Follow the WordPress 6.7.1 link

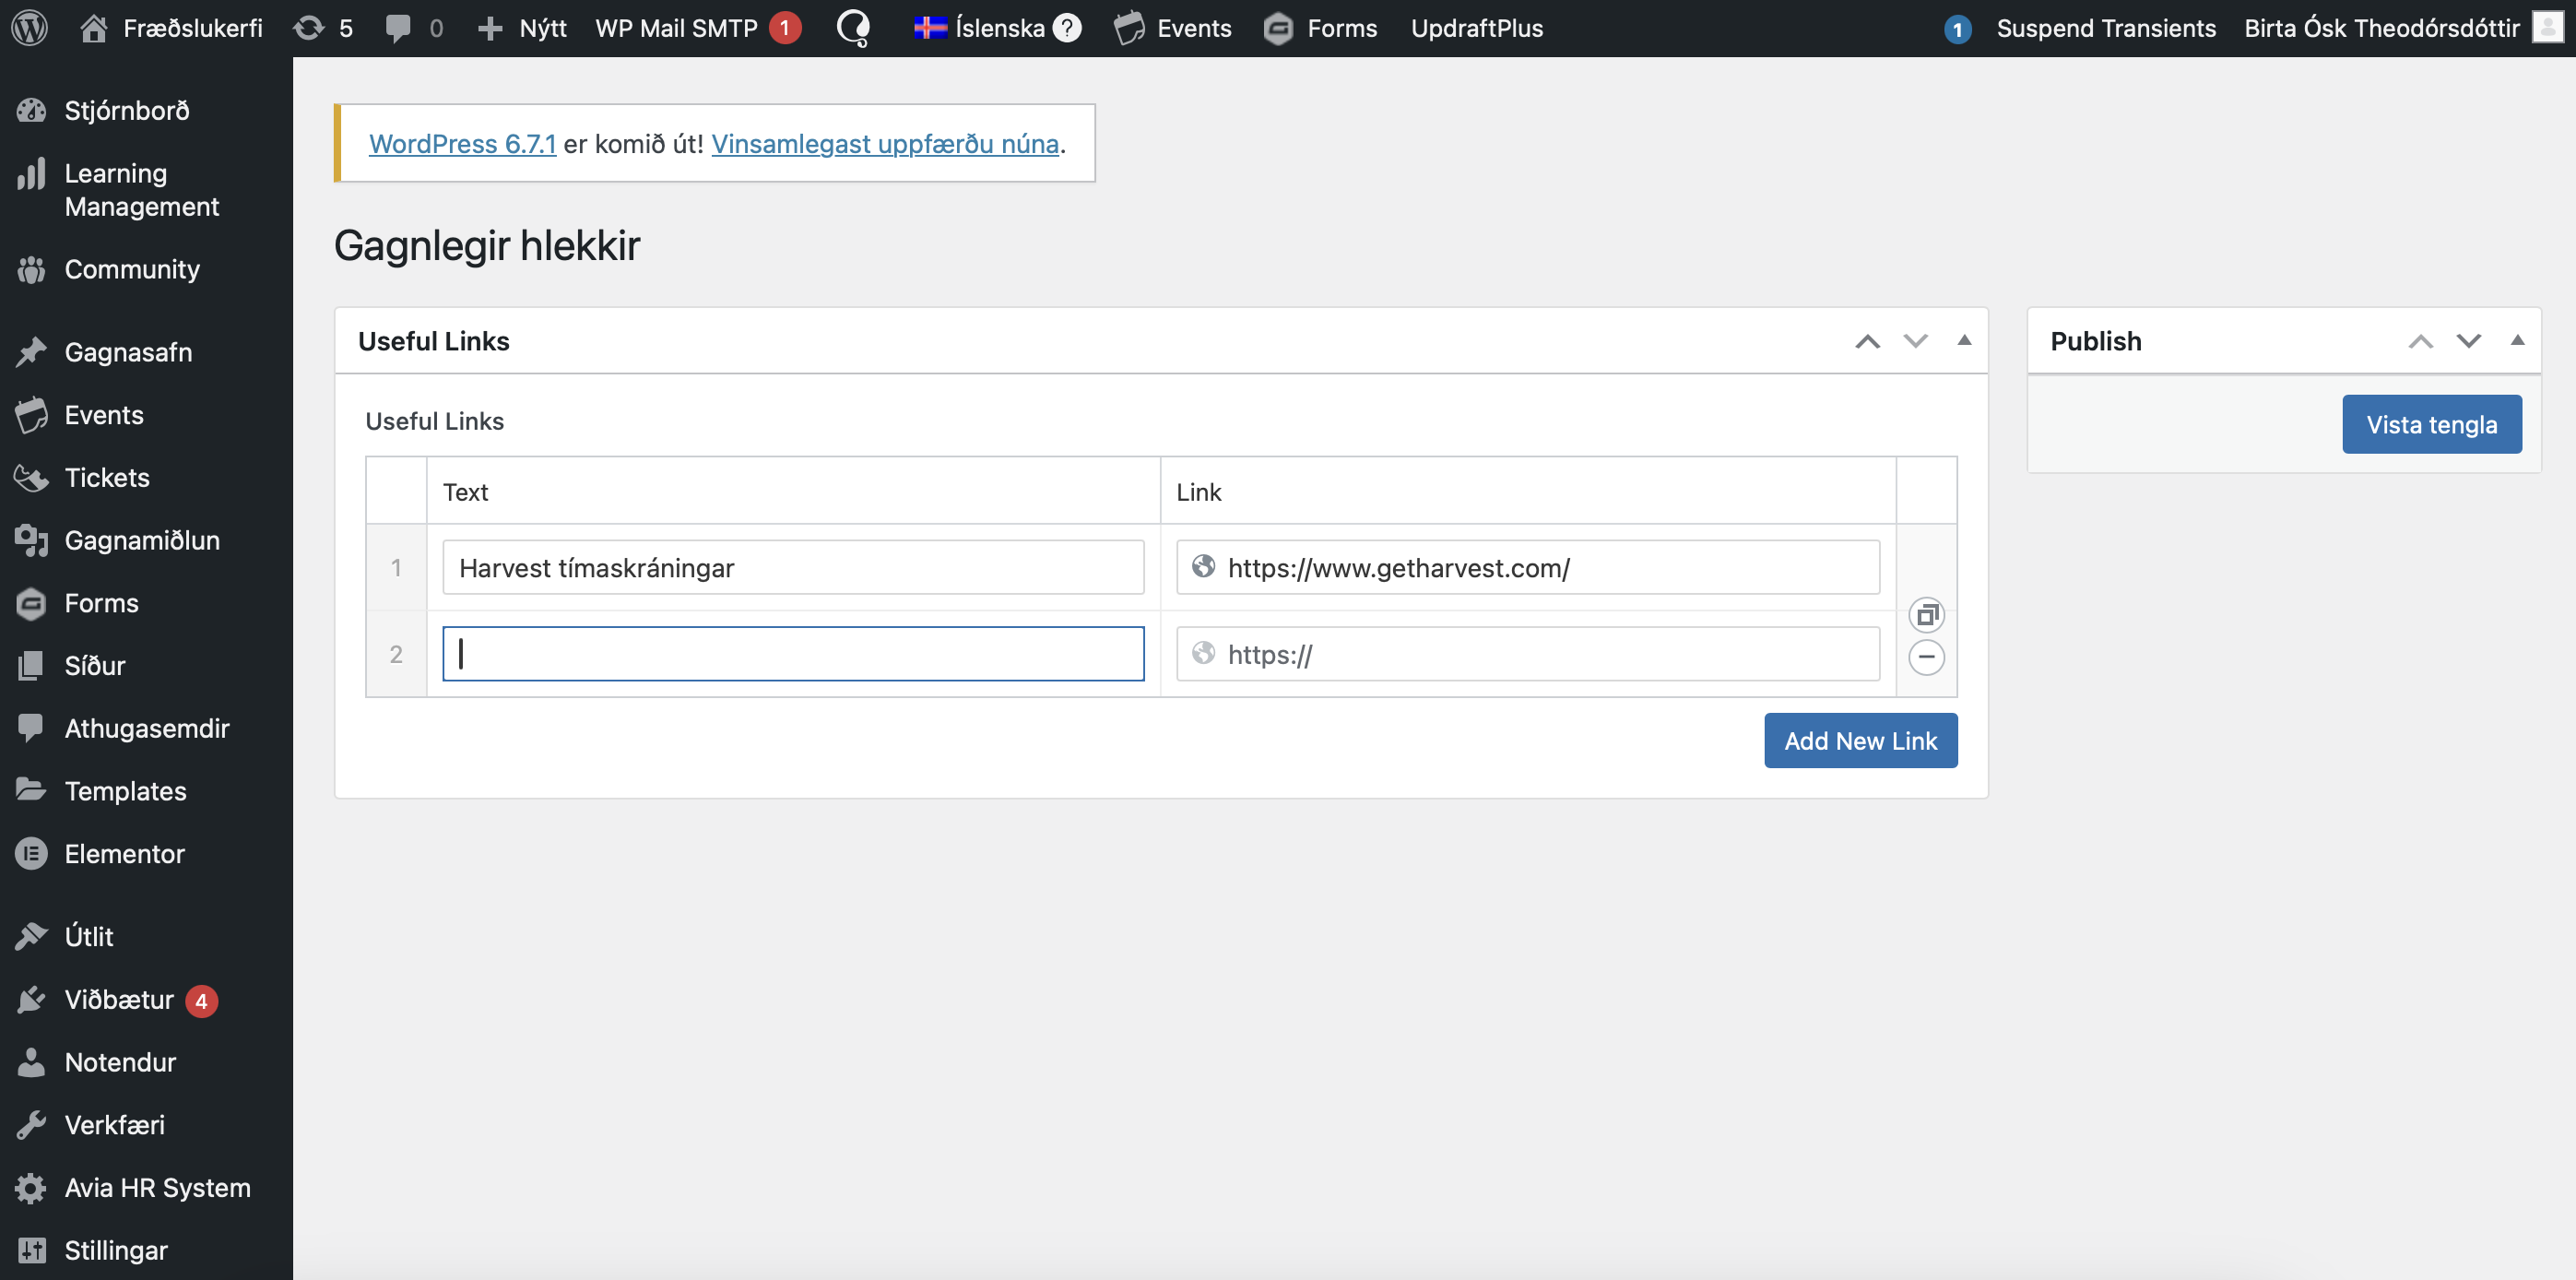462,144
